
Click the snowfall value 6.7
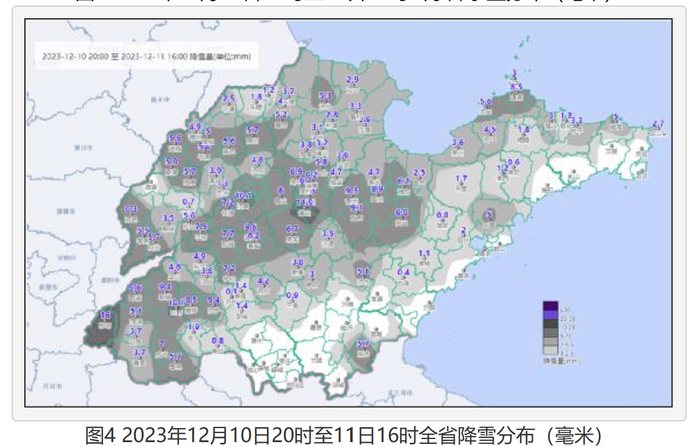(292, 229)
